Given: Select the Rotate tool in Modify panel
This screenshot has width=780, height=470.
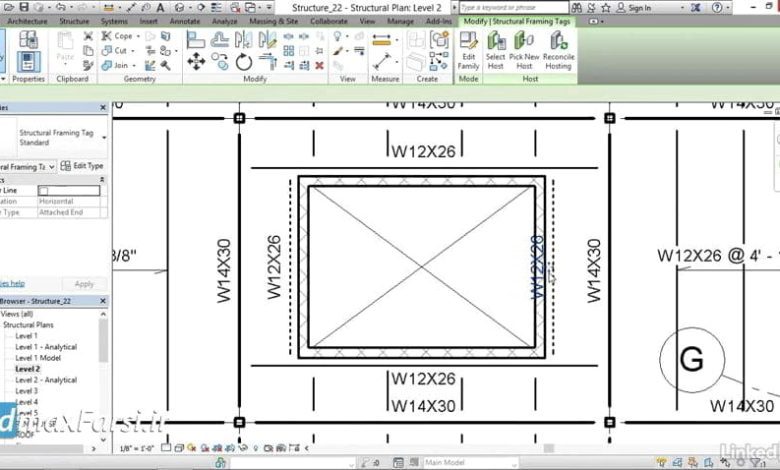Looking at the screenshot, I should 245,62.
